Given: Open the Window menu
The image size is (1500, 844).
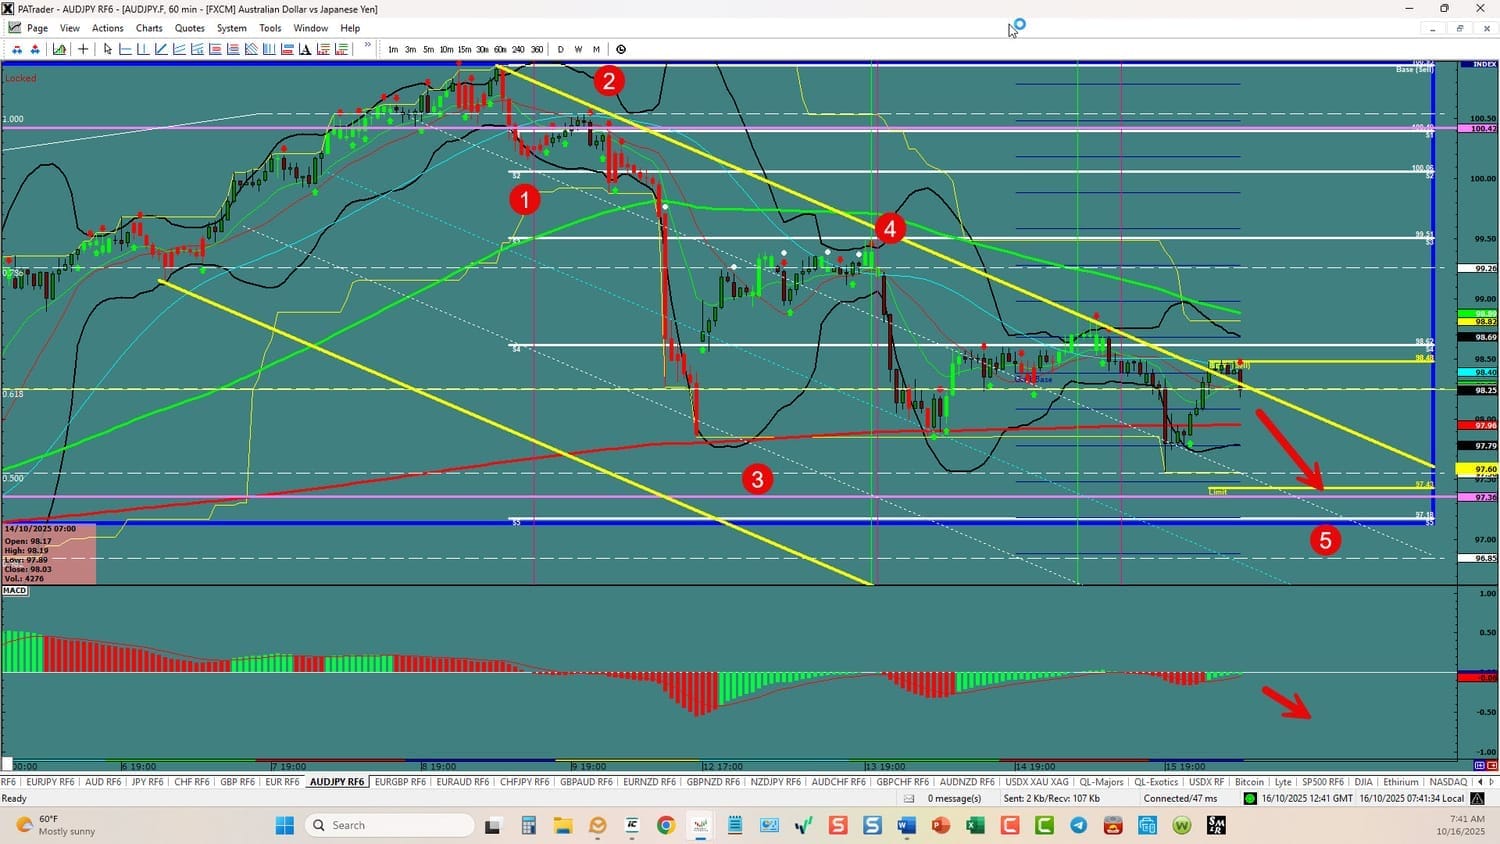Looking at the screenshot, I should pos(311,28).
